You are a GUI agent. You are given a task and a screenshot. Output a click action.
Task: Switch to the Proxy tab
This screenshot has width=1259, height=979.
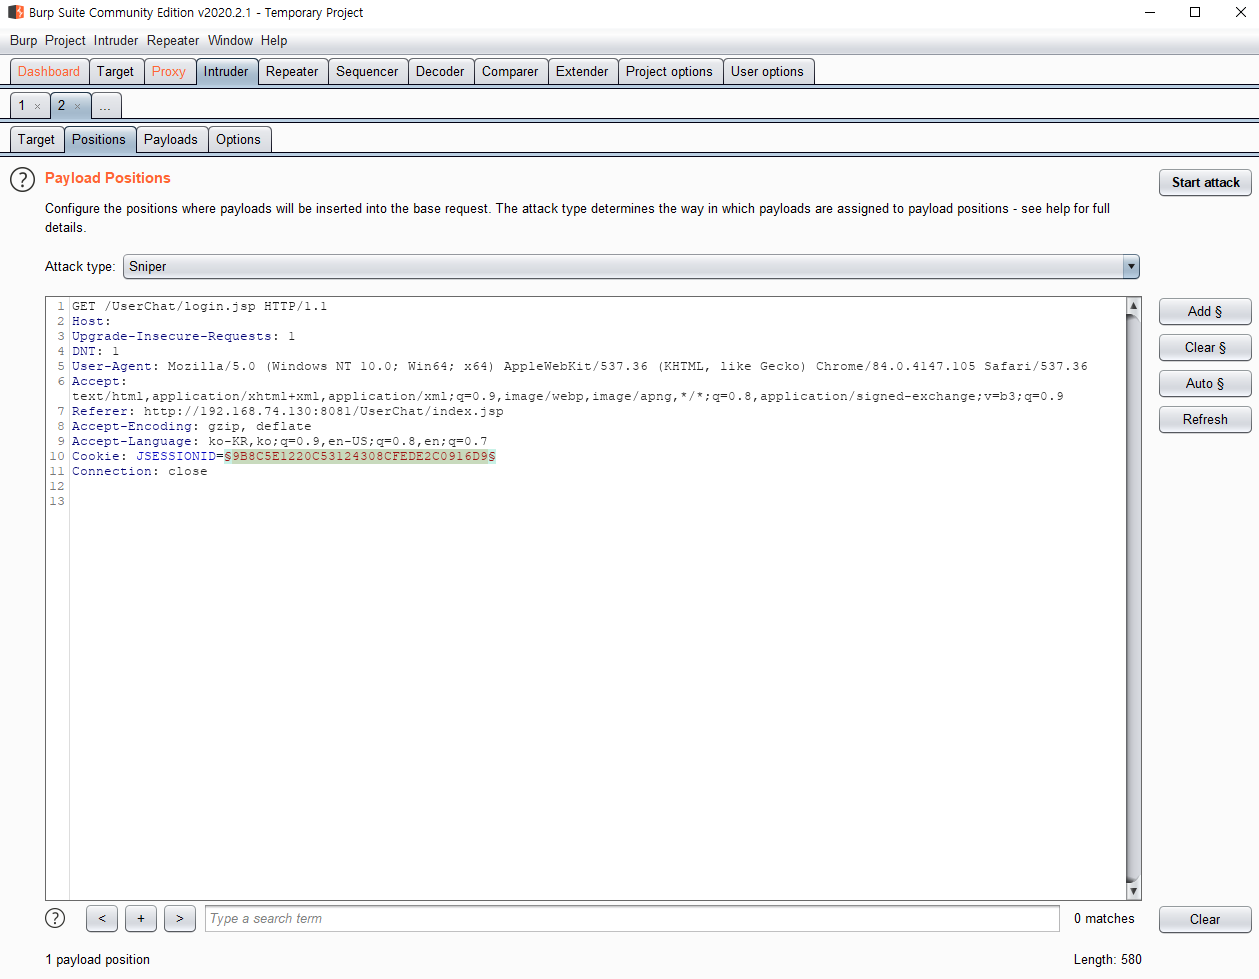(x=169, y=72)
